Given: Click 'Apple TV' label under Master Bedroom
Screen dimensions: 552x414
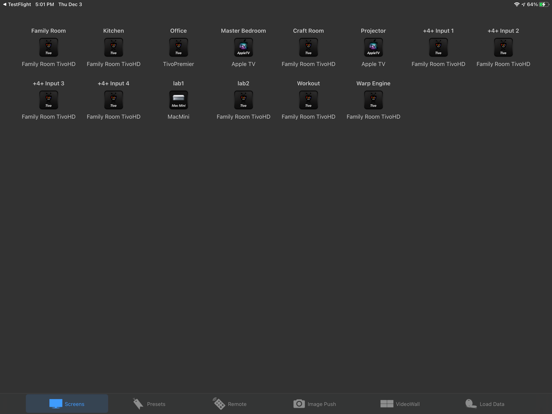Looking at the screenshot, I should 243,64.
